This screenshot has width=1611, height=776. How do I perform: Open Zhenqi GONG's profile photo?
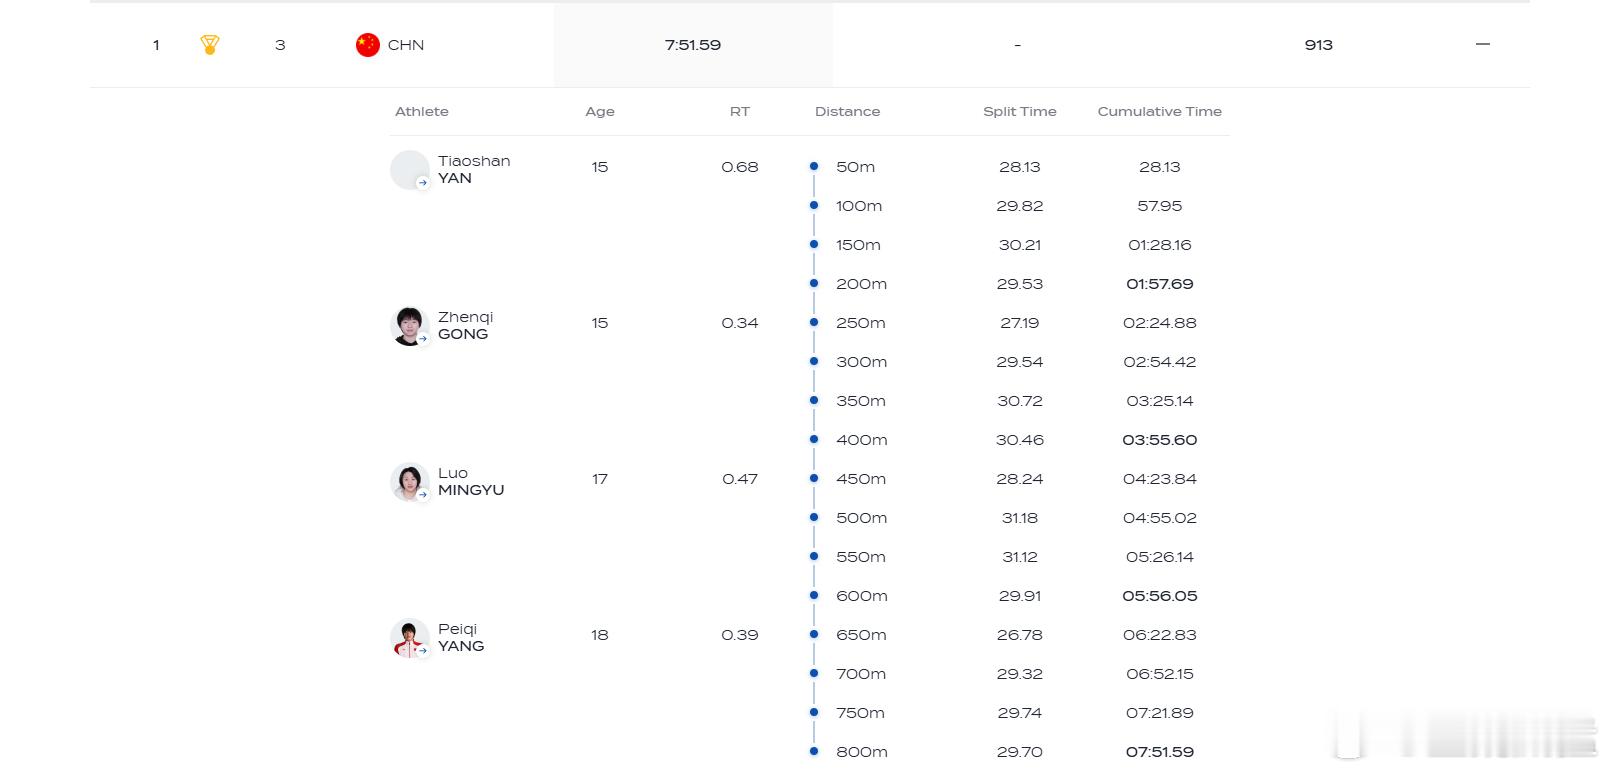click(410, 326)
